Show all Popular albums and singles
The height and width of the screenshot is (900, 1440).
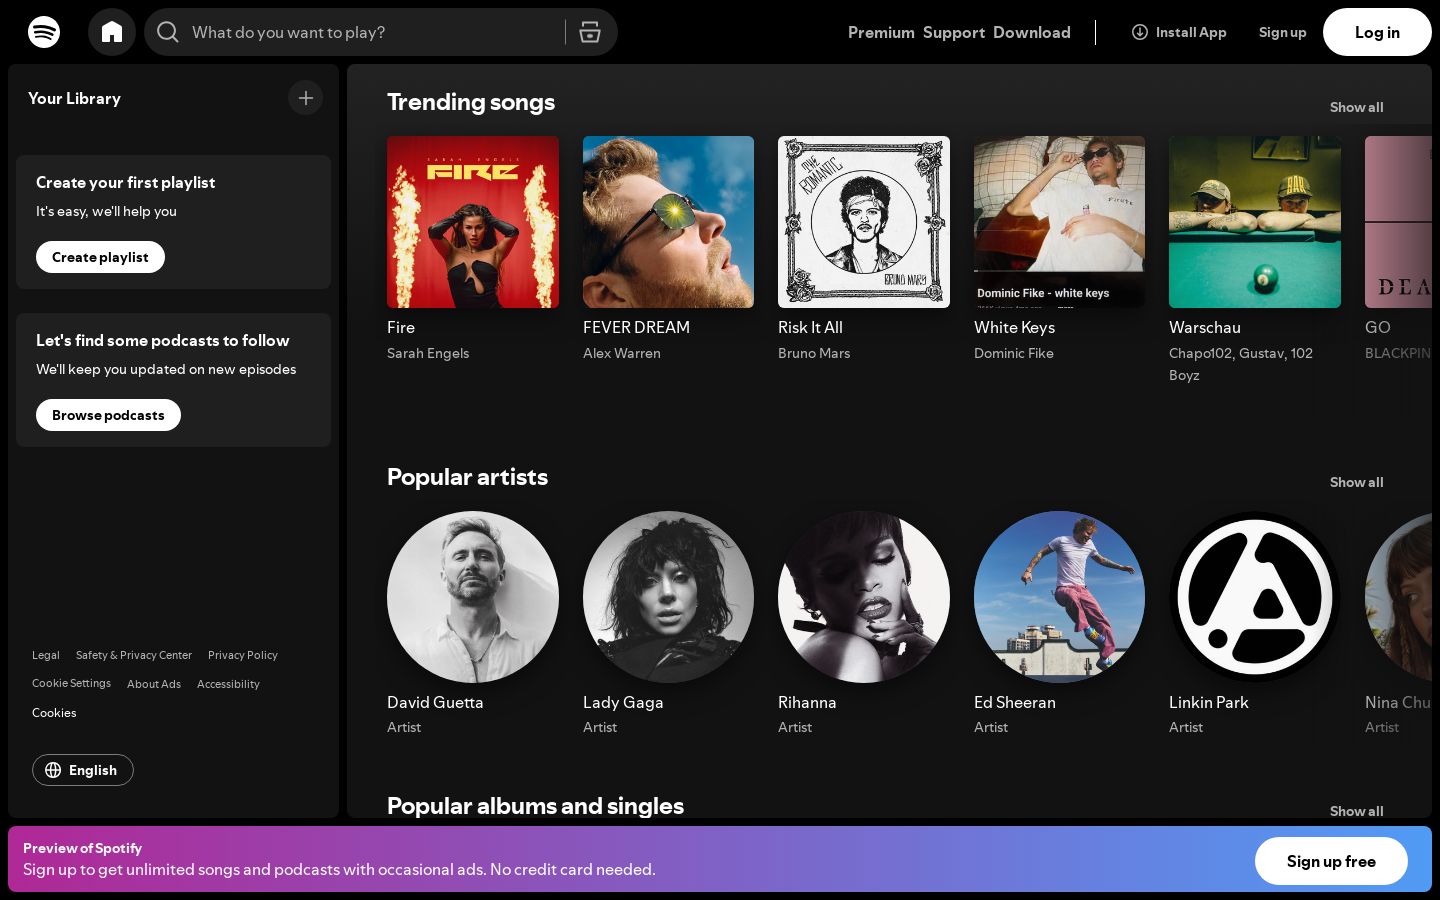click(1357, 811)
